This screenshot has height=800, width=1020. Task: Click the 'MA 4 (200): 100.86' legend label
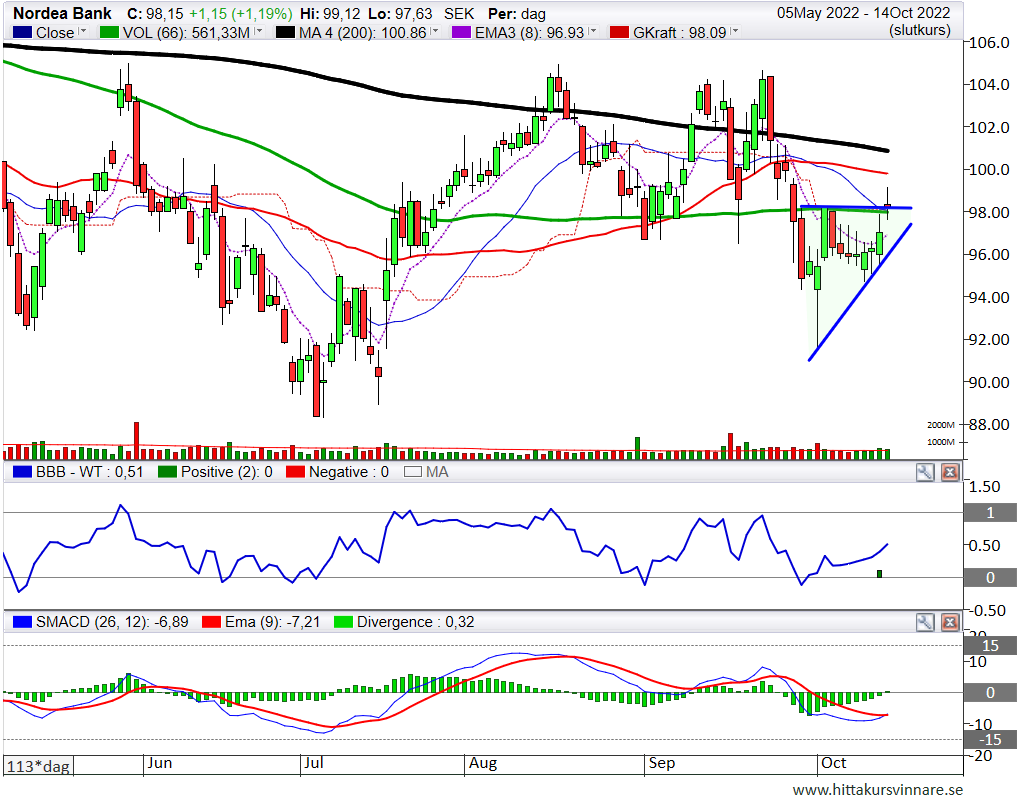[x=362, y=32]
